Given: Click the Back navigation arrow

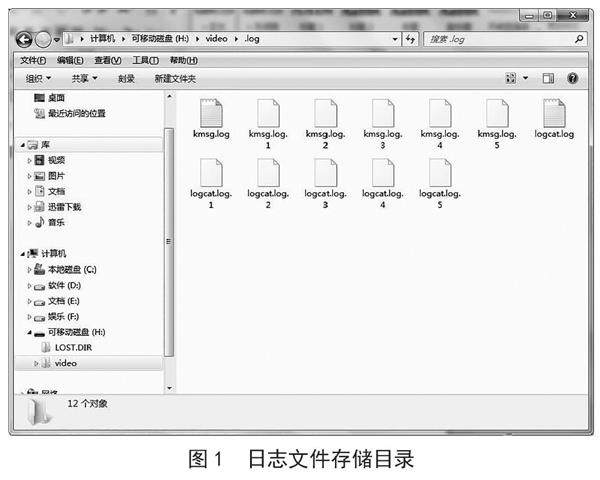Looking at the screenshot, I should point(25,39).
